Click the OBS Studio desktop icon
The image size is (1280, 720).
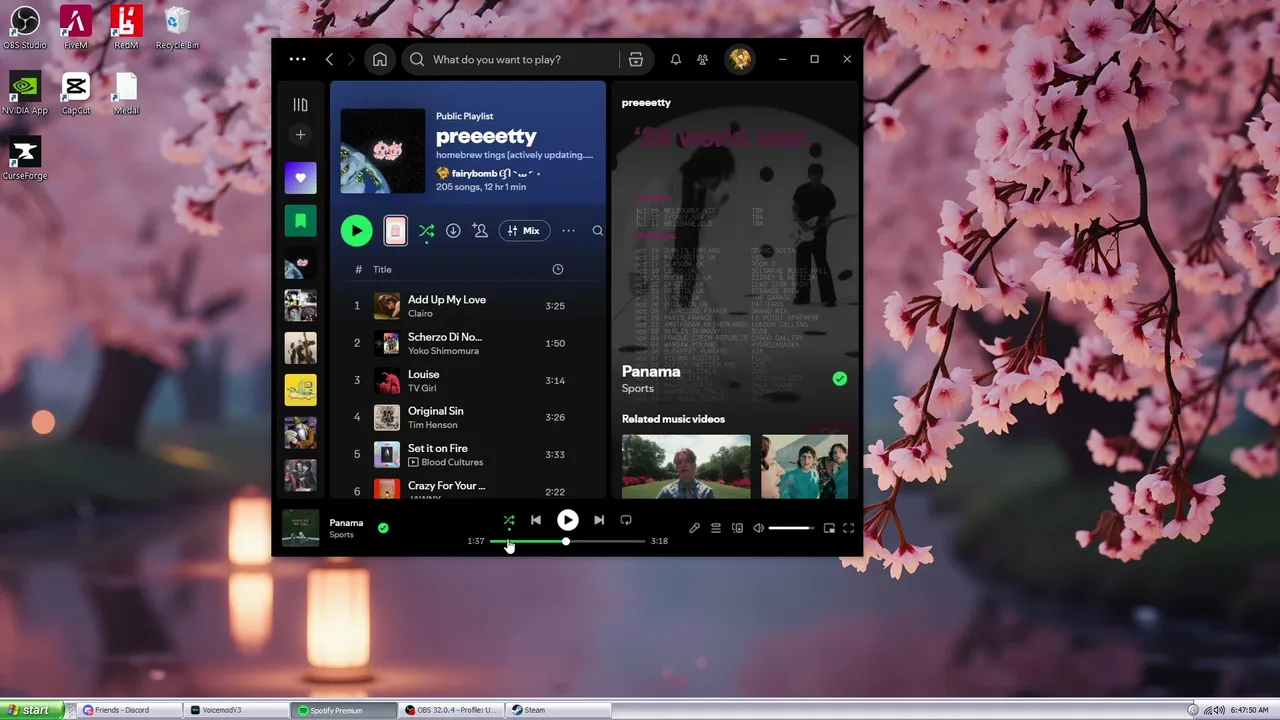(25, 27)
